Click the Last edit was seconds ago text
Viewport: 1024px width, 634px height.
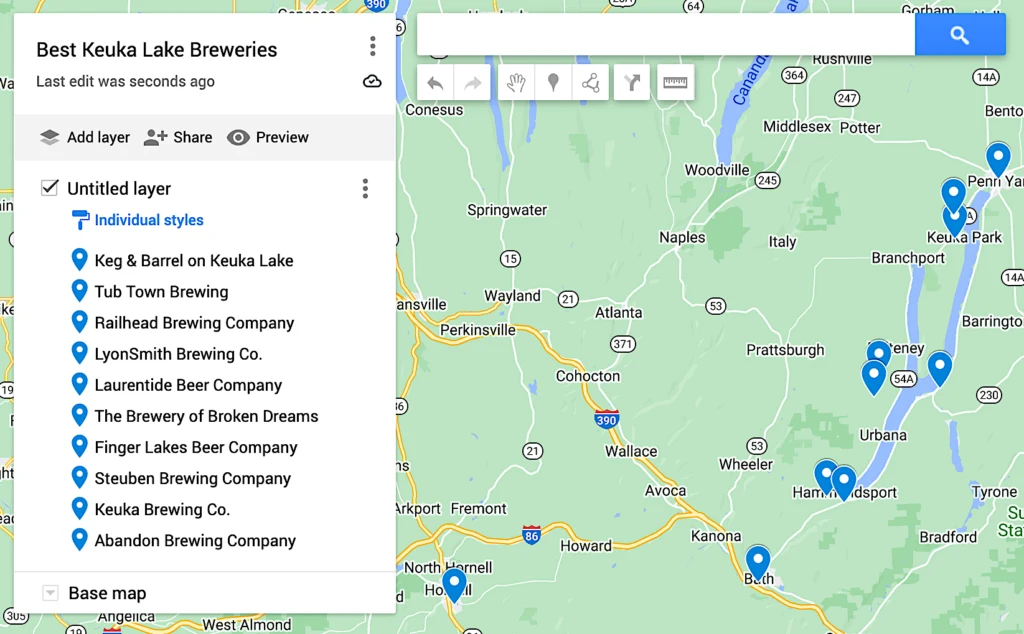[125, 82]
